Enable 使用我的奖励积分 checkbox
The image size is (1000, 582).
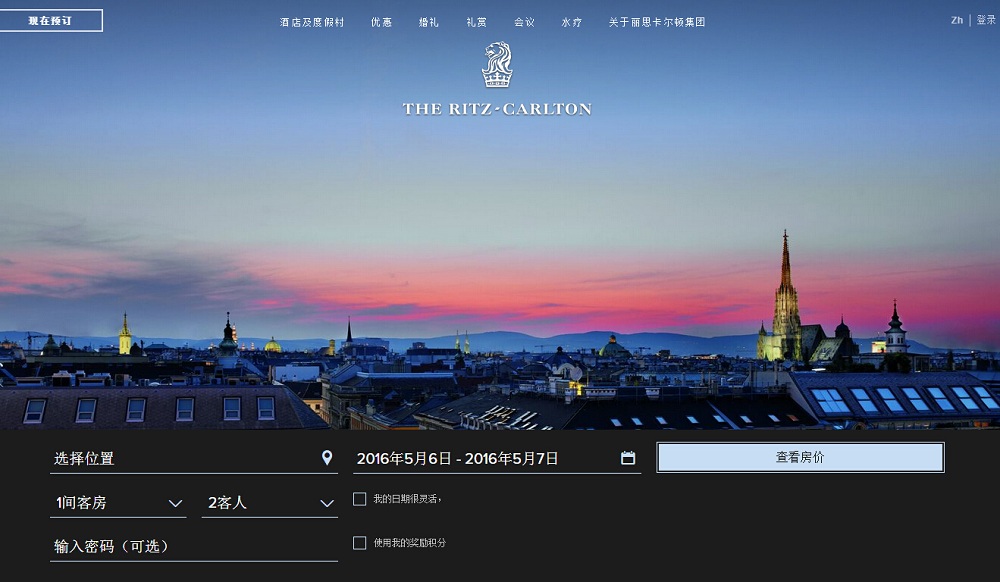(360, 542)
